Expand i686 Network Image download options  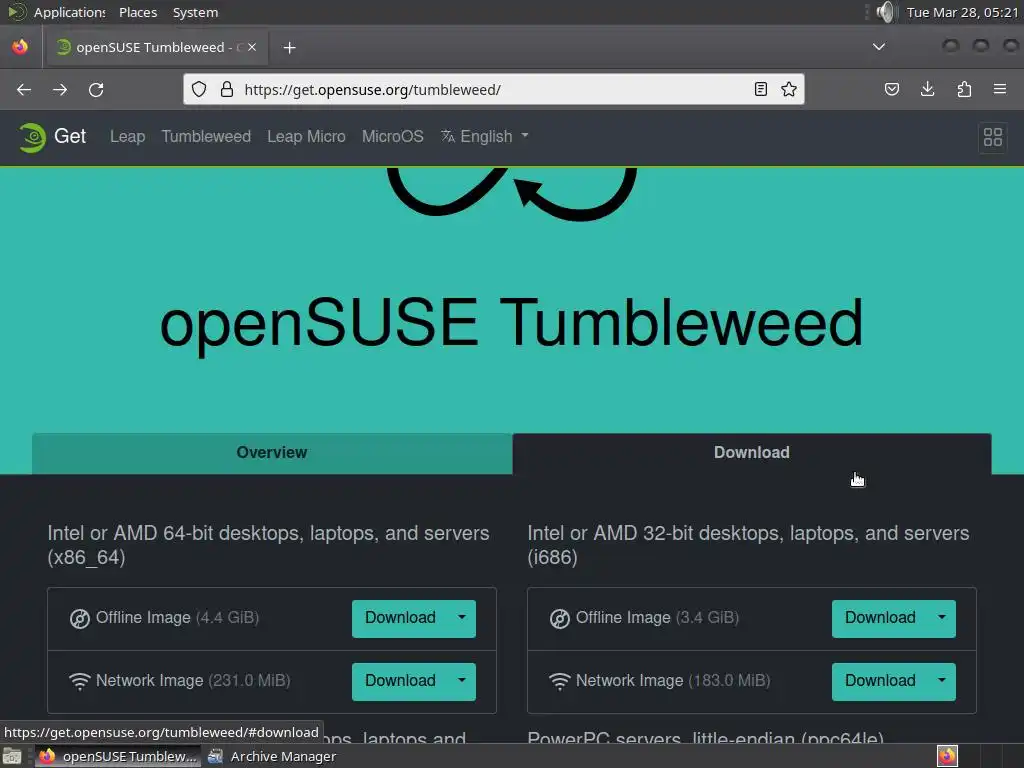942,681
